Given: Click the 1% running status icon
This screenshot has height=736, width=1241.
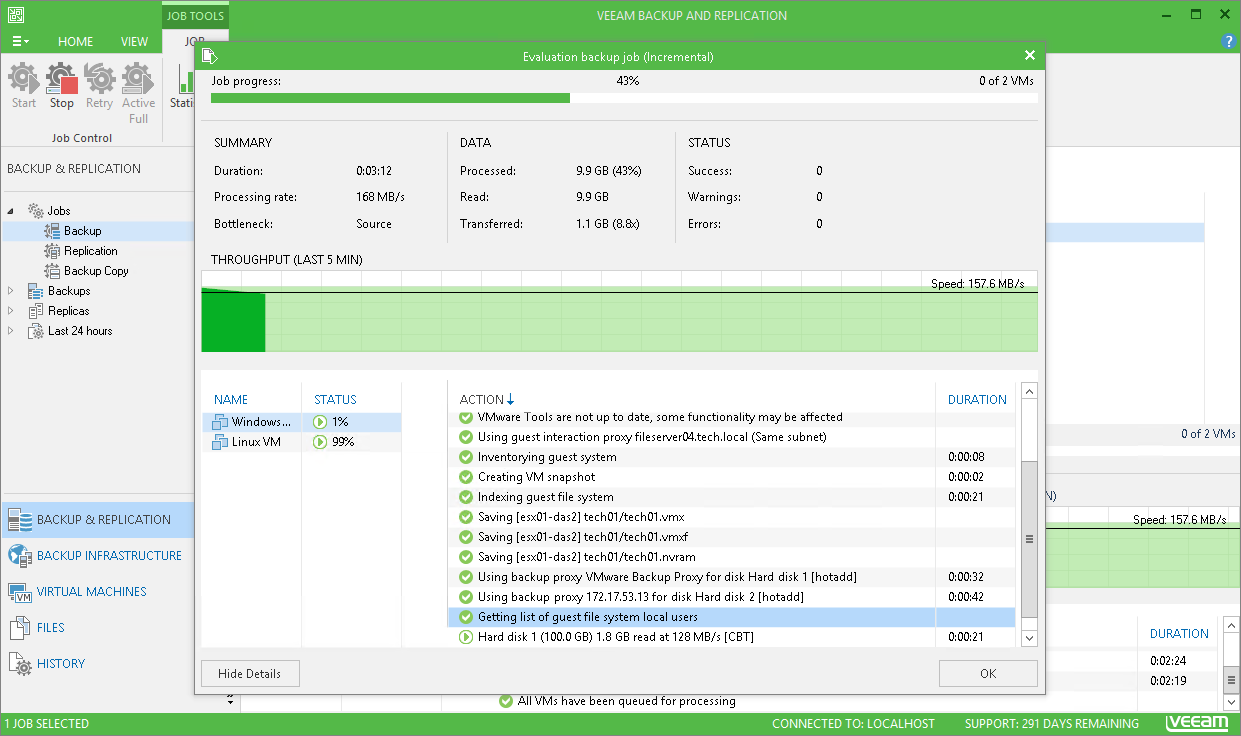Looking at the screenshot, I should pos(320,422).
